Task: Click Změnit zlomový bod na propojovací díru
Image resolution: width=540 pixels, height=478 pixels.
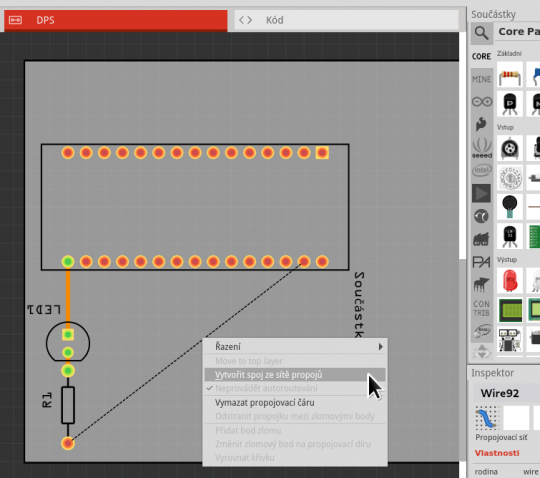Action: coord(295,444)
